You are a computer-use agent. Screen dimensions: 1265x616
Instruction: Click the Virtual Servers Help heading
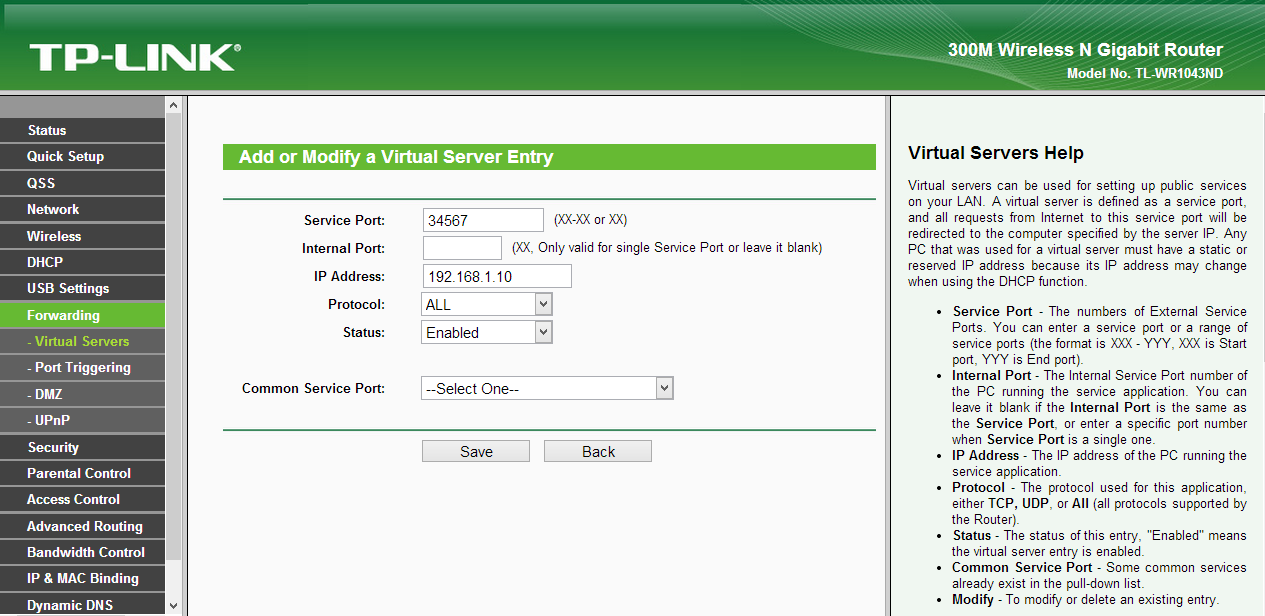click(996, 153)
